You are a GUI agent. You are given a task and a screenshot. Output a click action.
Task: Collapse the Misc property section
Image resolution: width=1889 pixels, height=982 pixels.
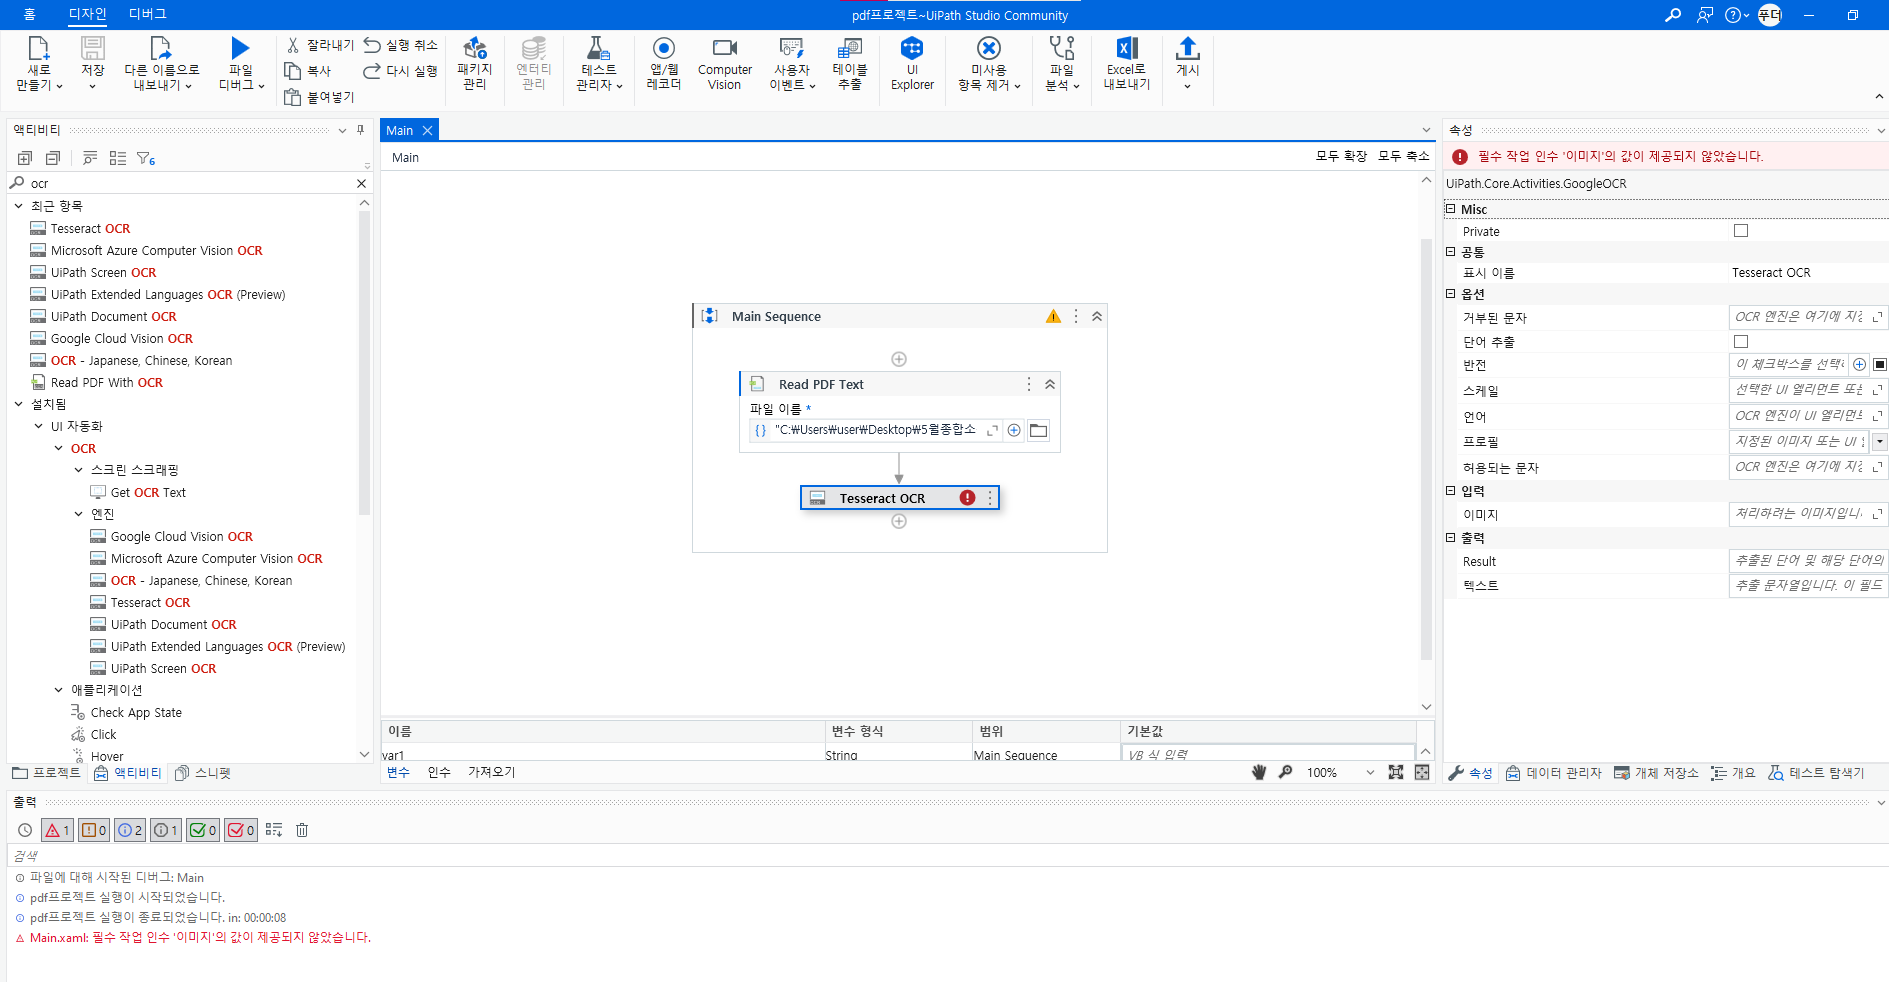[x=1451, y=209]
